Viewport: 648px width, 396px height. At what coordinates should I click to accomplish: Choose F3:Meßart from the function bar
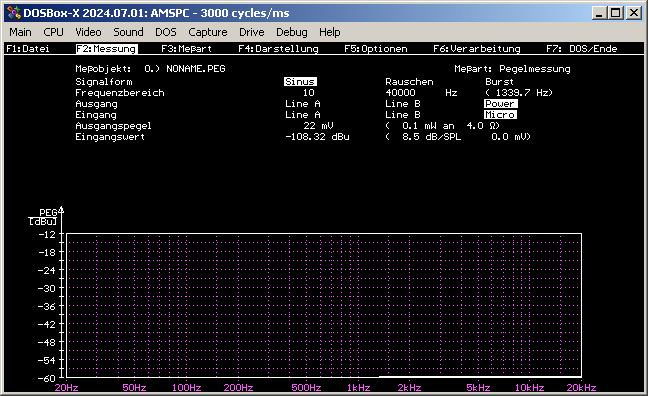pos(186,49)
